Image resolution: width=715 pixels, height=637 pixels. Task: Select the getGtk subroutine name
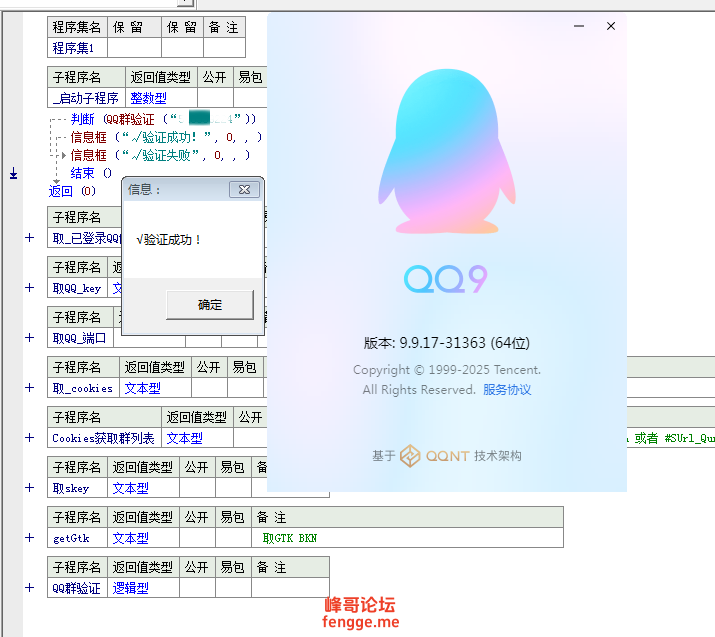(77, 539)
